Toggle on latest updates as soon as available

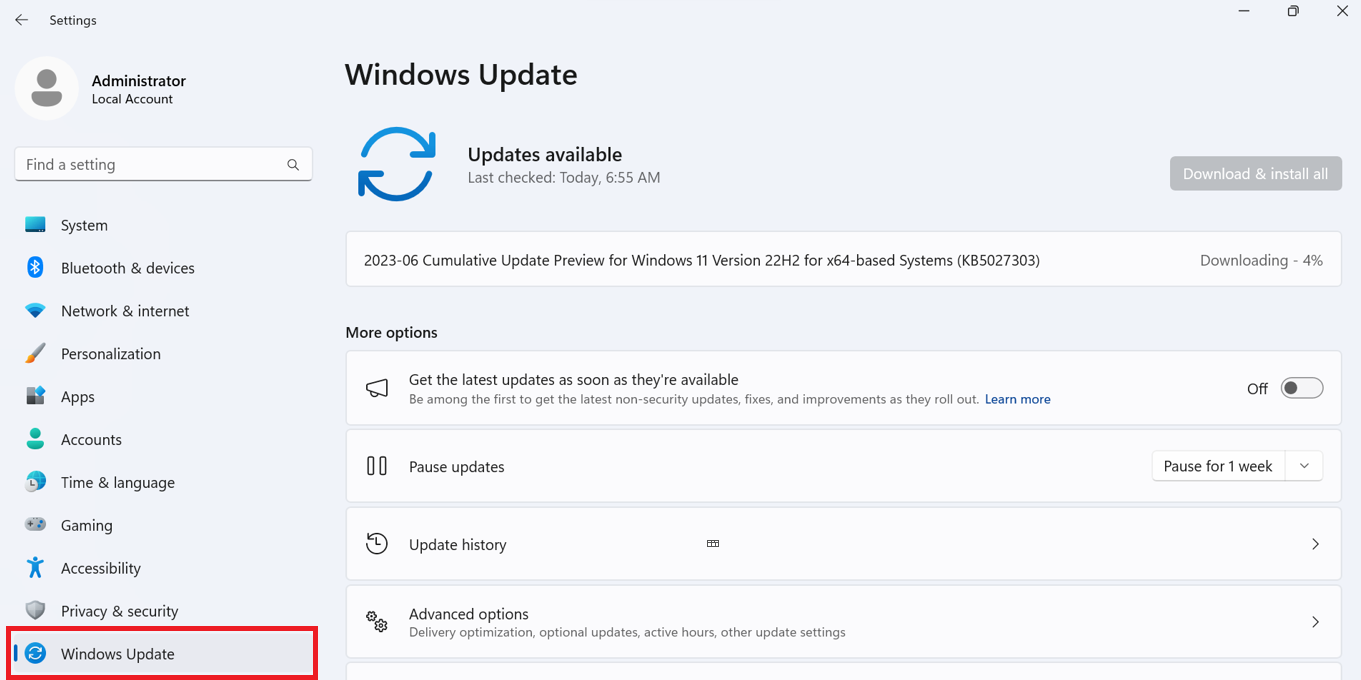1301,388
